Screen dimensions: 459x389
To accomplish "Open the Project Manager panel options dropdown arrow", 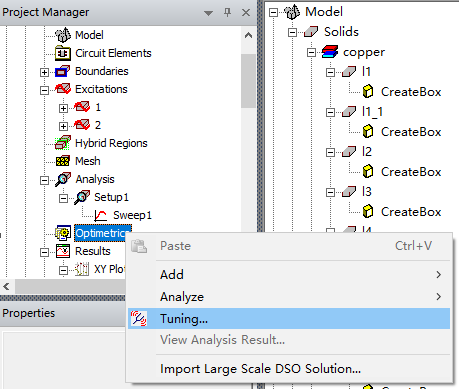I will pyautogui.click(x=208, y=13).
